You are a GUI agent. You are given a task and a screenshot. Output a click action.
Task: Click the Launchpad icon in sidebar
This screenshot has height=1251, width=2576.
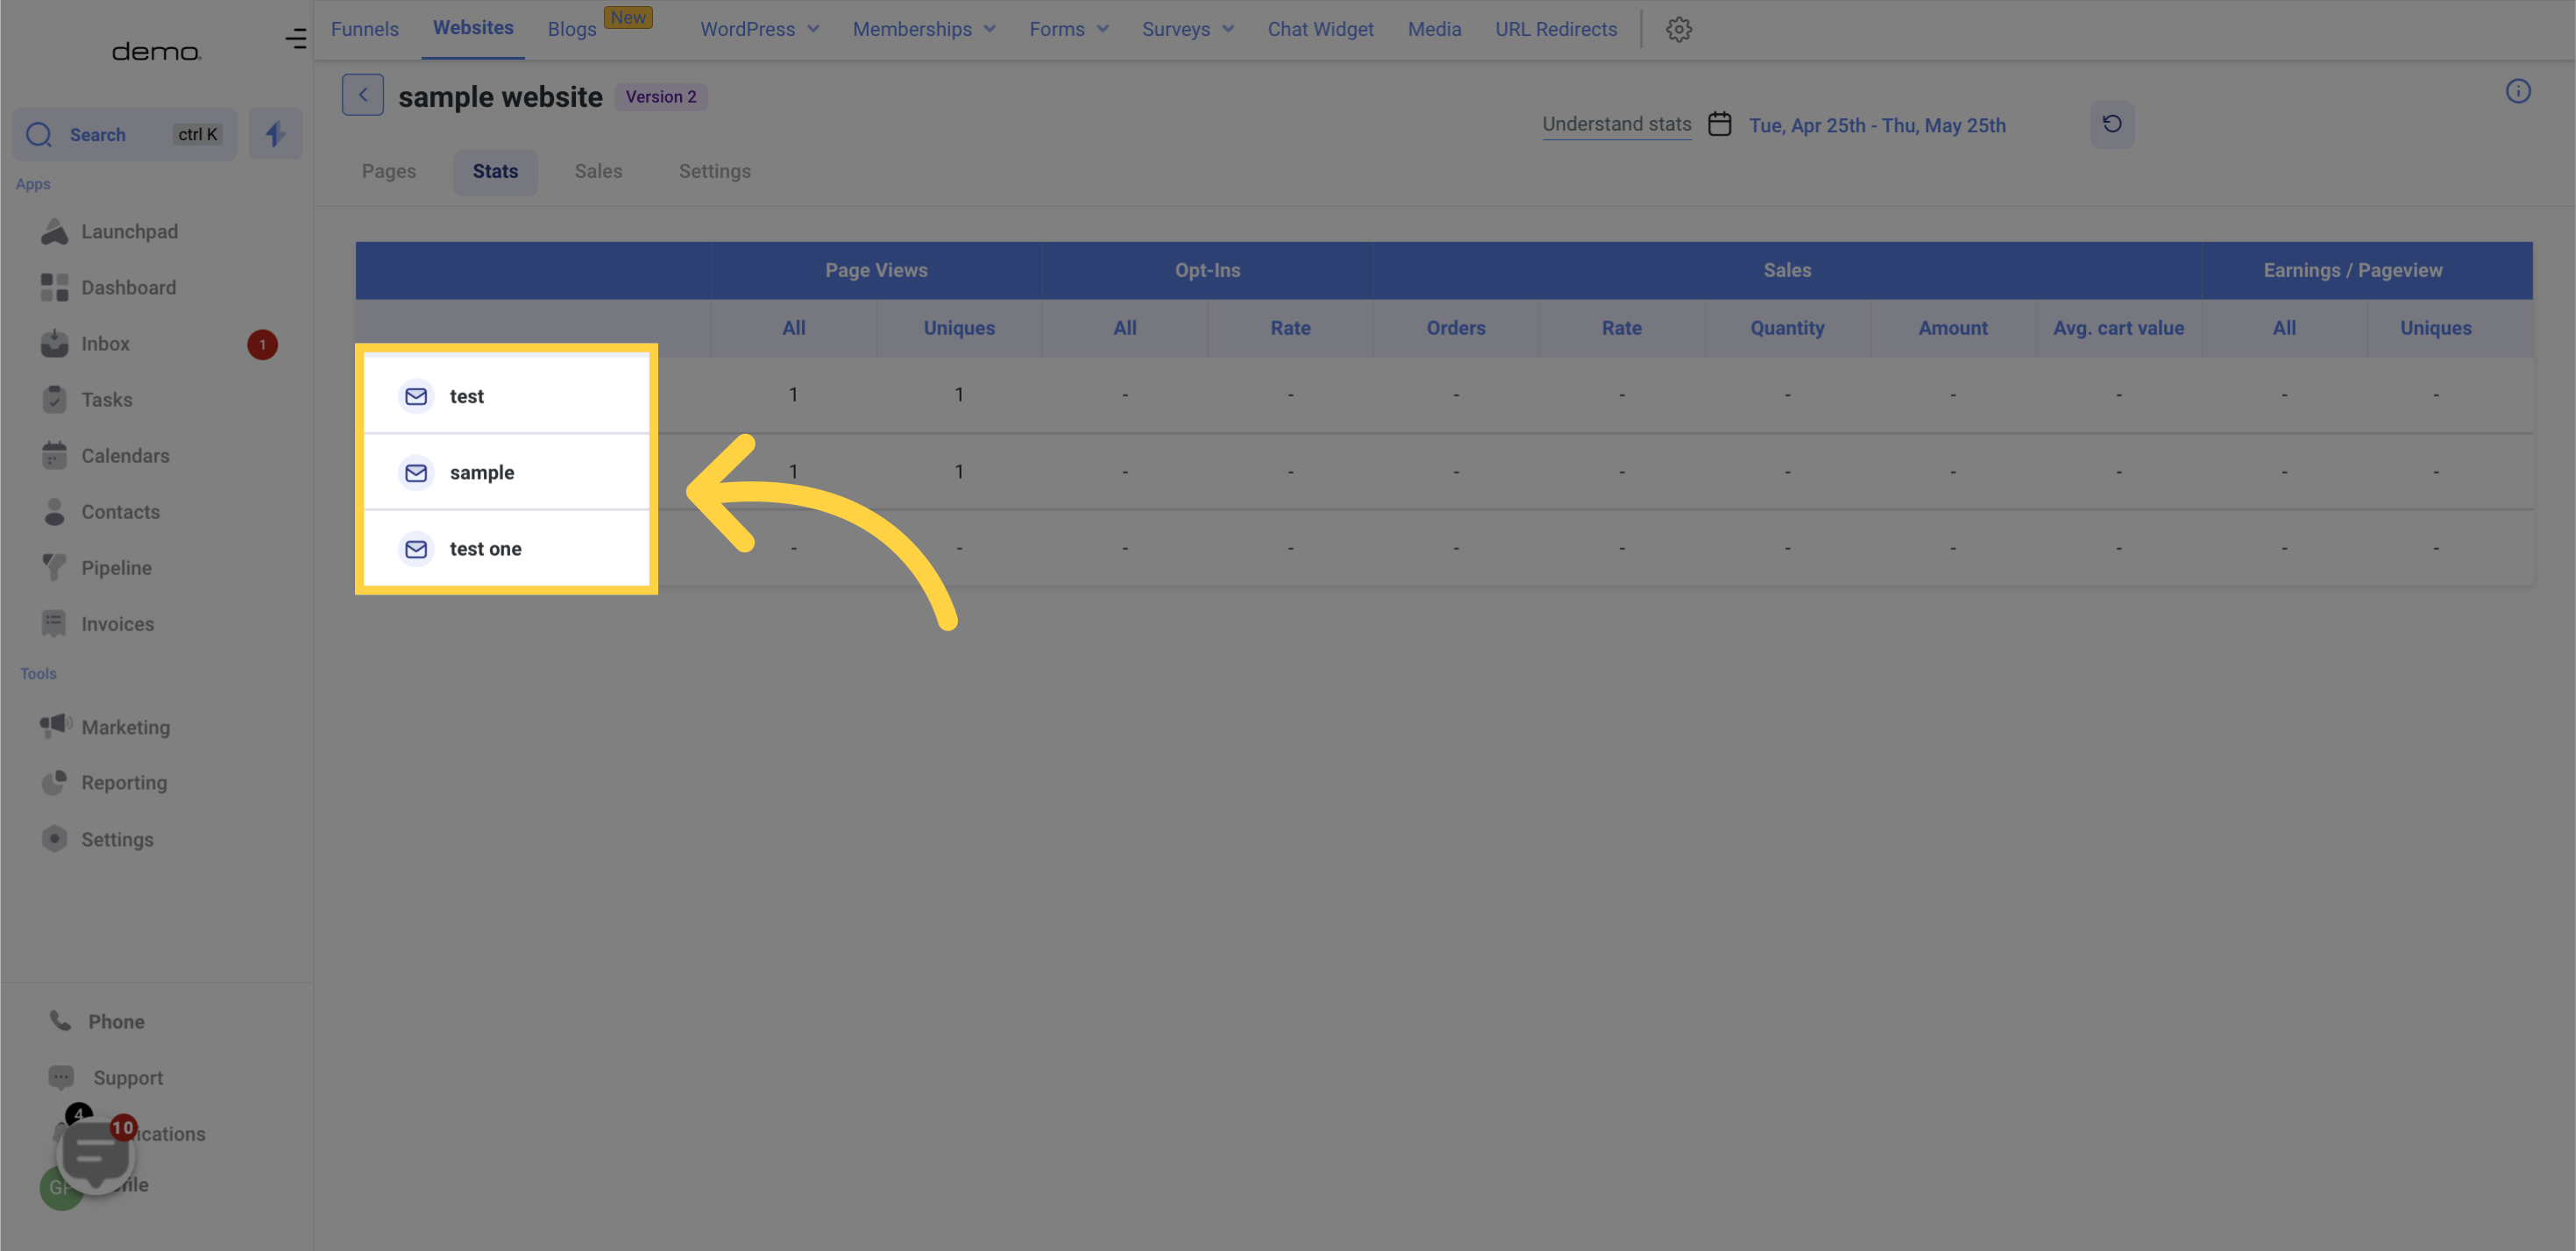(56, 231)
